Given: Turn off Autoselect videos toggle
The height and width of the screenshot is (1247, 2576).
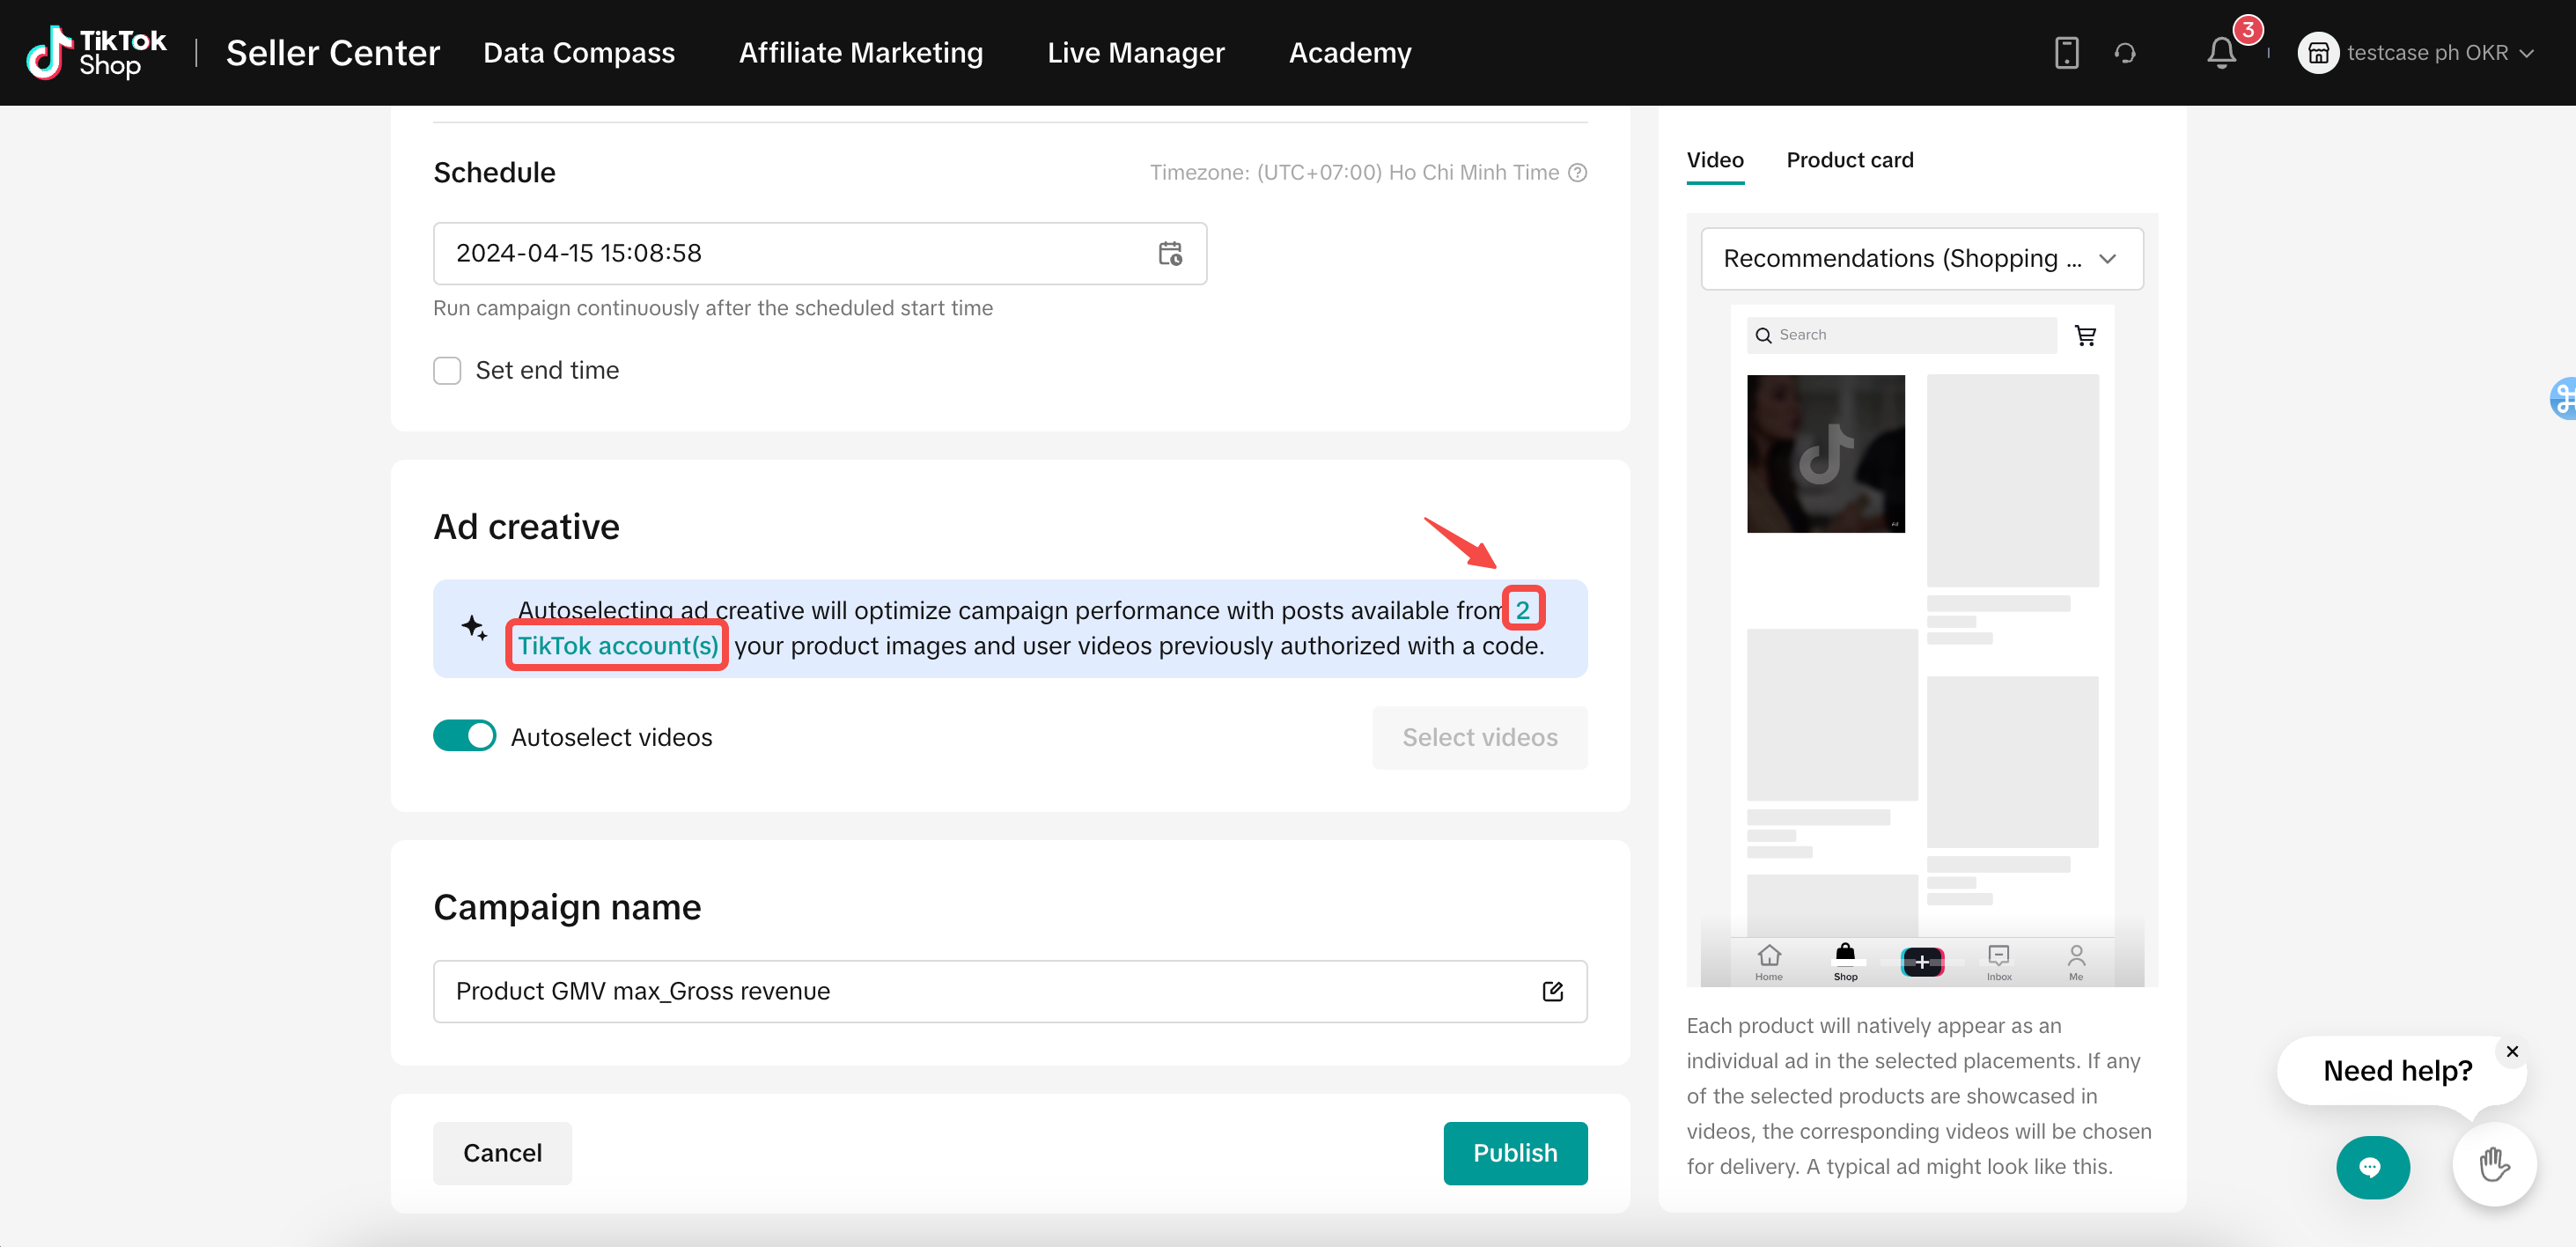Looking at the screenshot, I should (x=465, y=736).
